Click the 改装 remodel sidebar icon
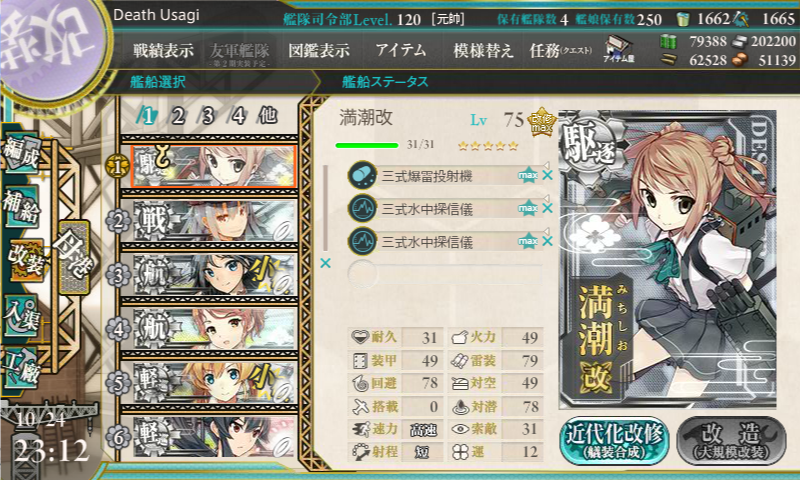 (x=24, y=261)
